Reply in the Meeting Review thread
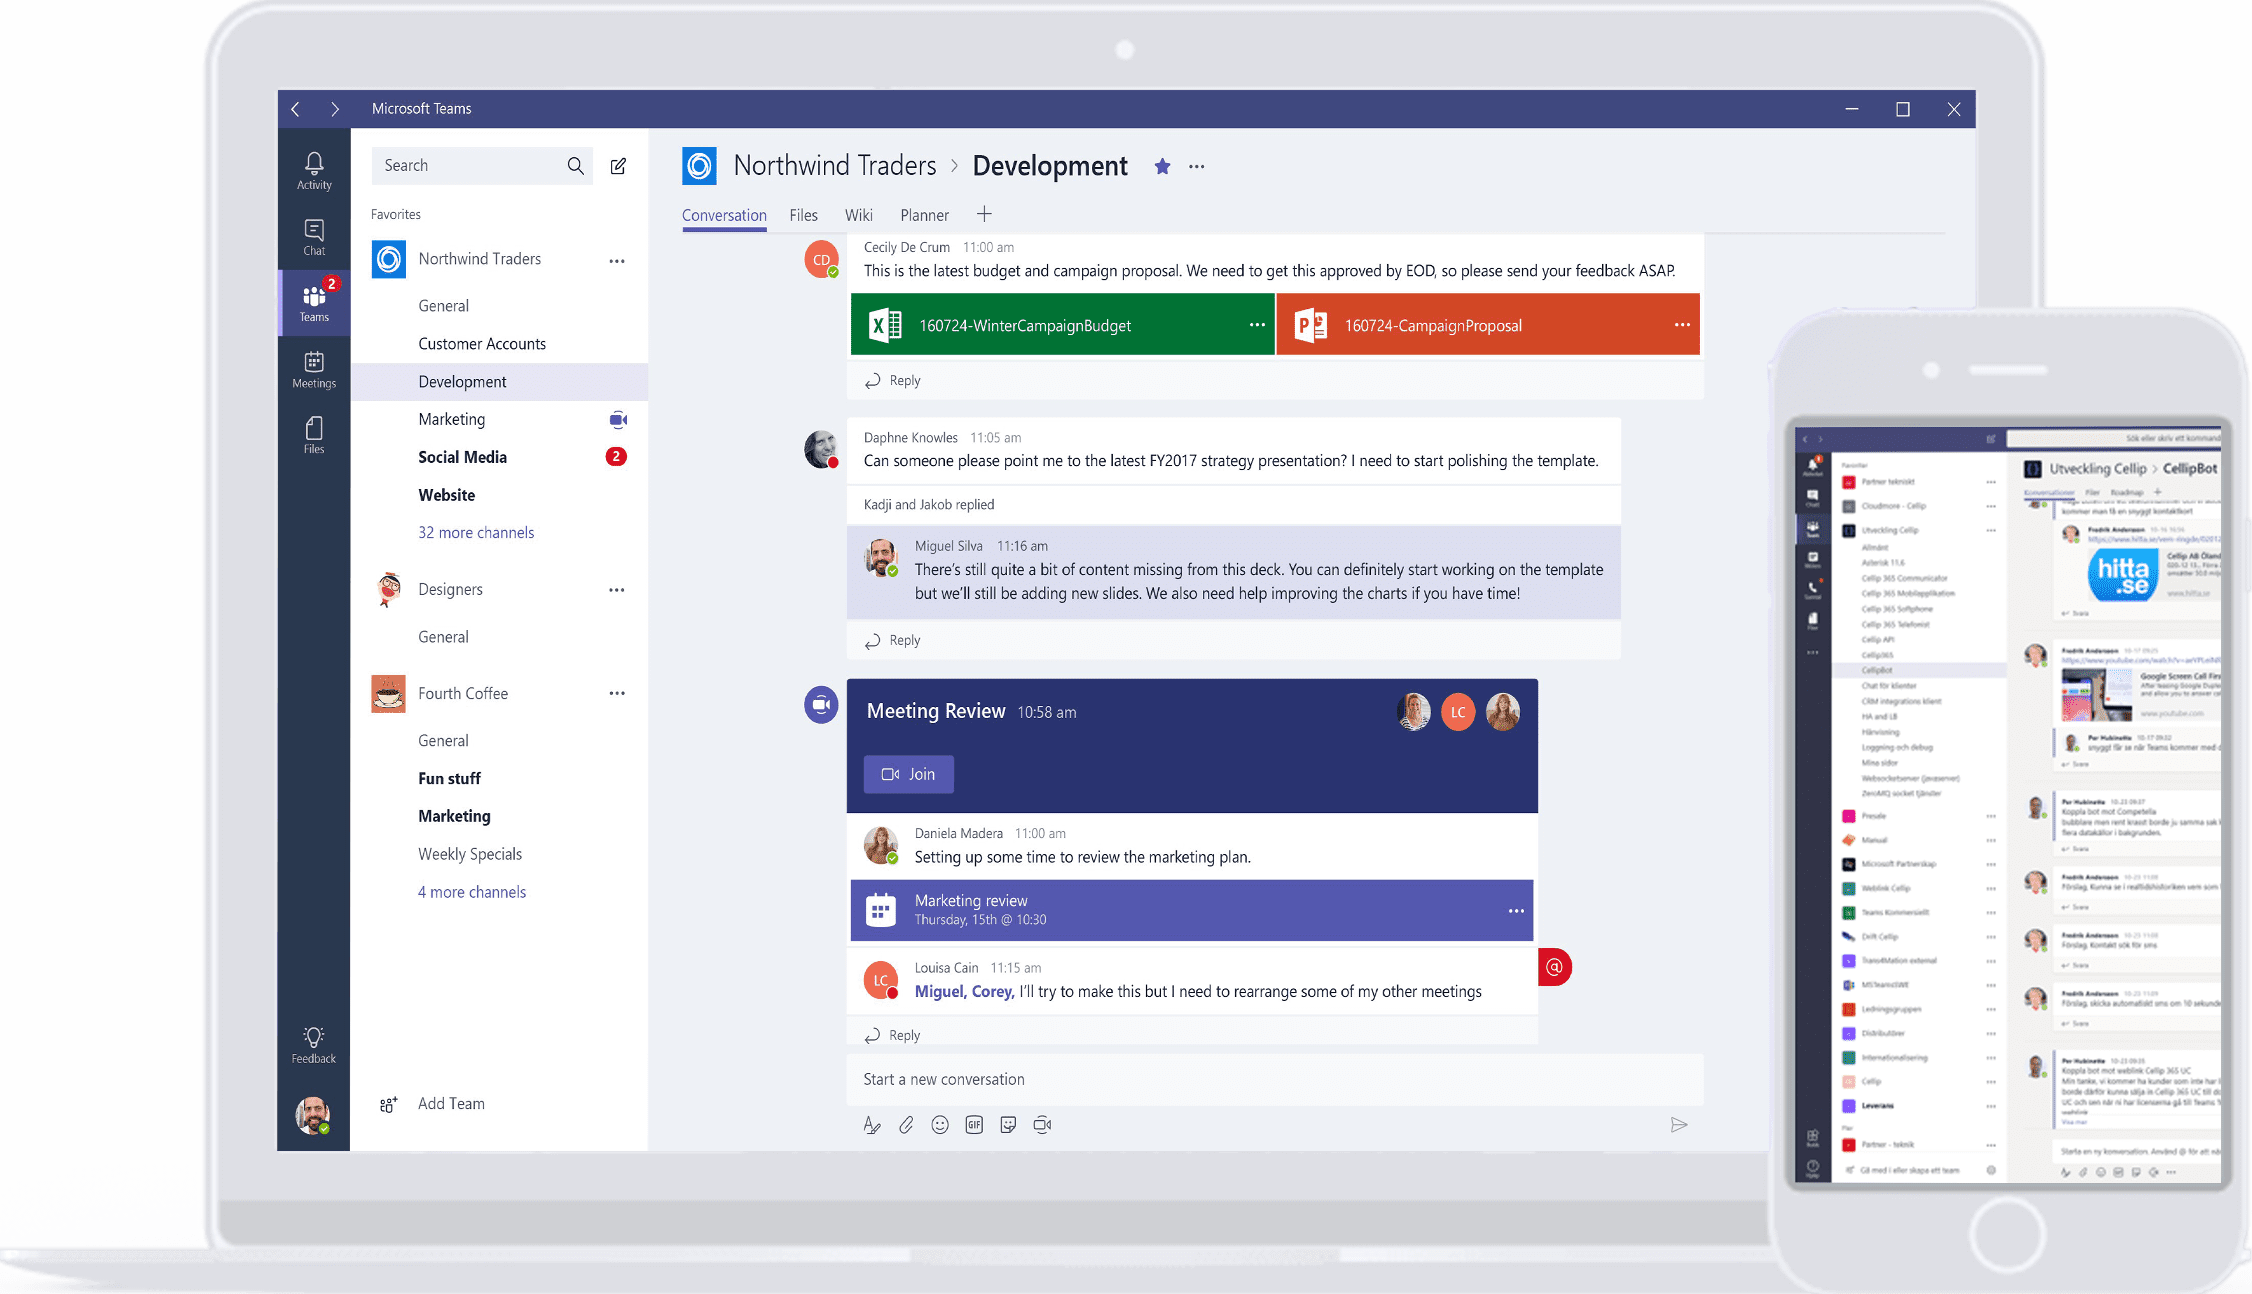 893,1035
